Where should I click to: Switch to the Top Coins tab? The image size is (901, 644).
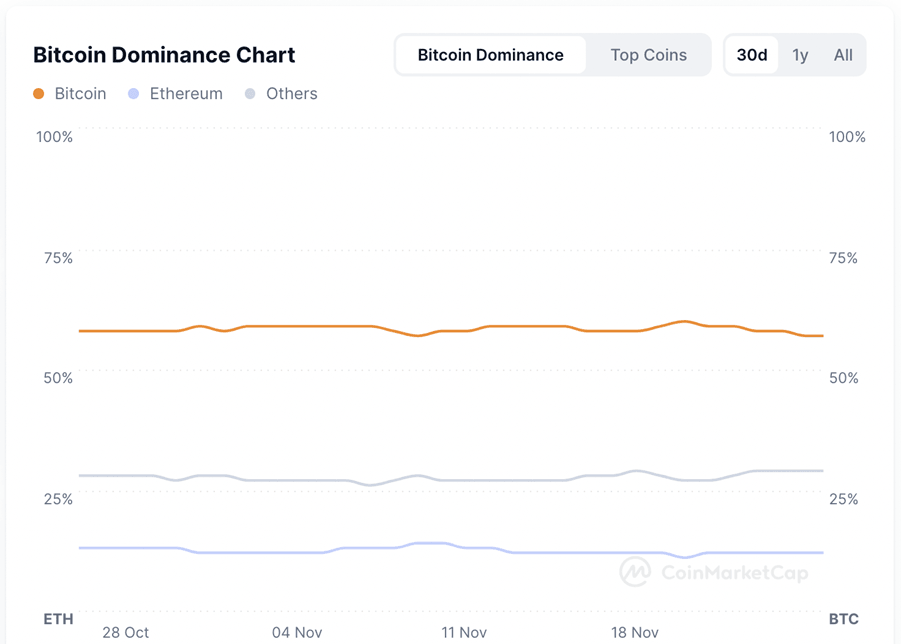648,55
